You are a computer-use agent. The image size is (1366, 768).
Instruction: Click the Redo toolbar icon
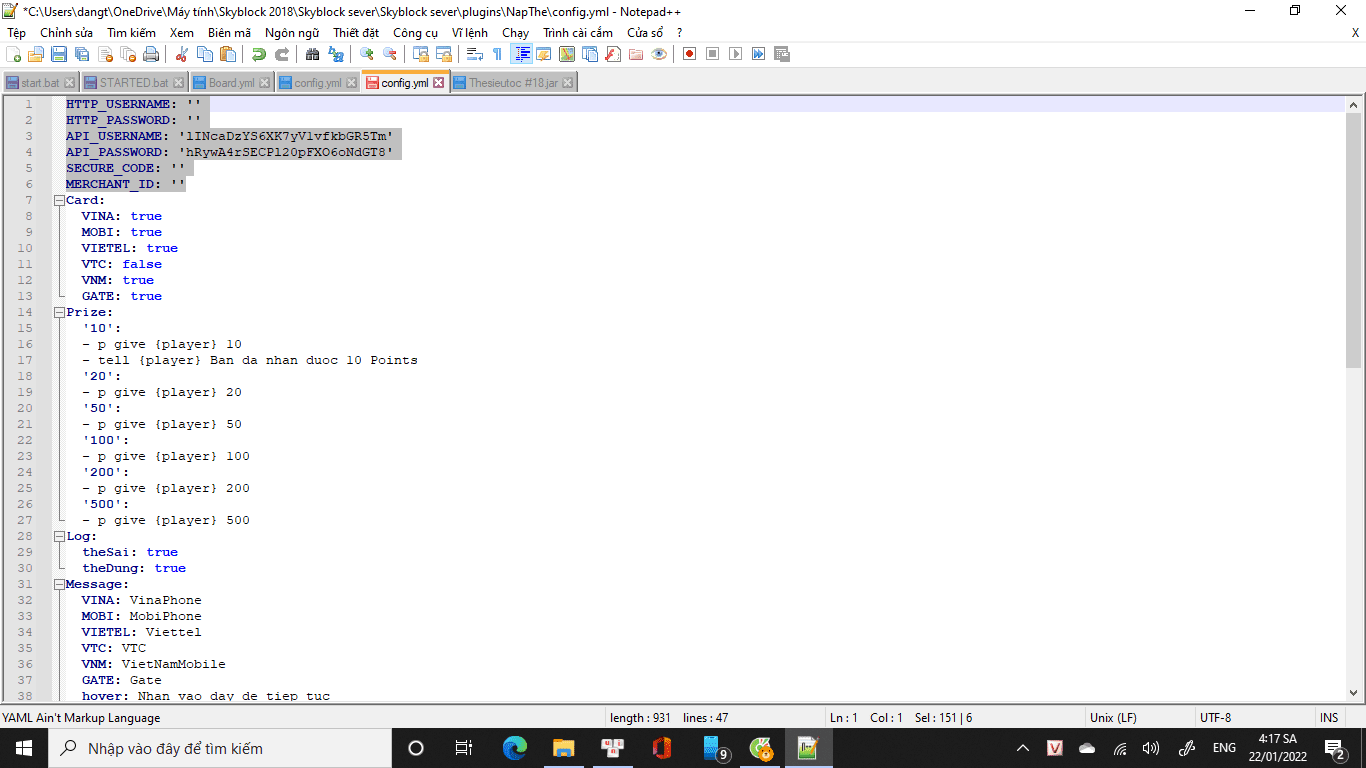pyautogui.click(x=282, y=54)
